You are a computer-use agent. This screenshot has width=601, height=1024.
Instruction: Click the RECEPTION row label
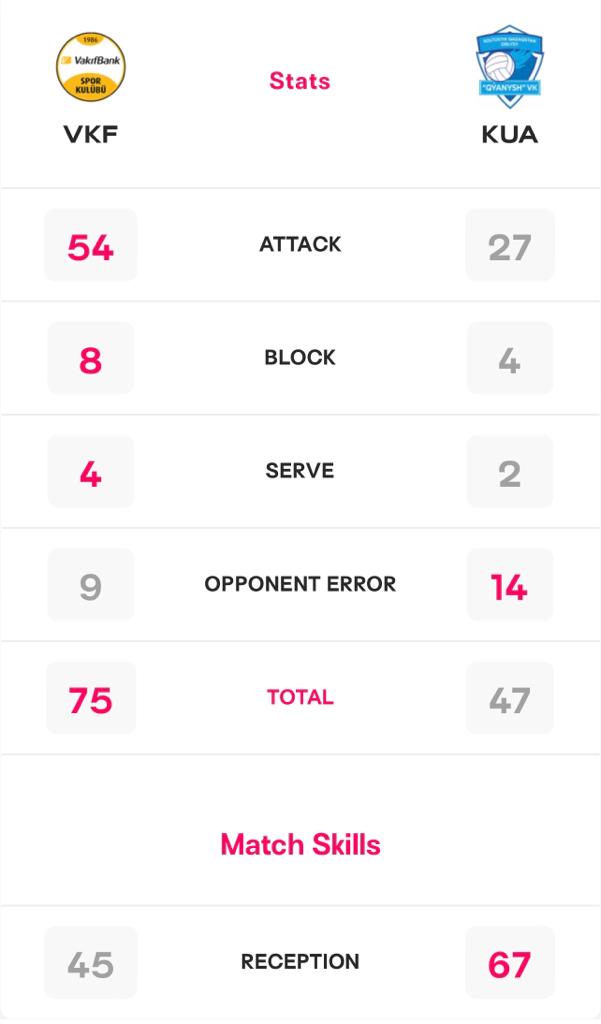point(300,961)
